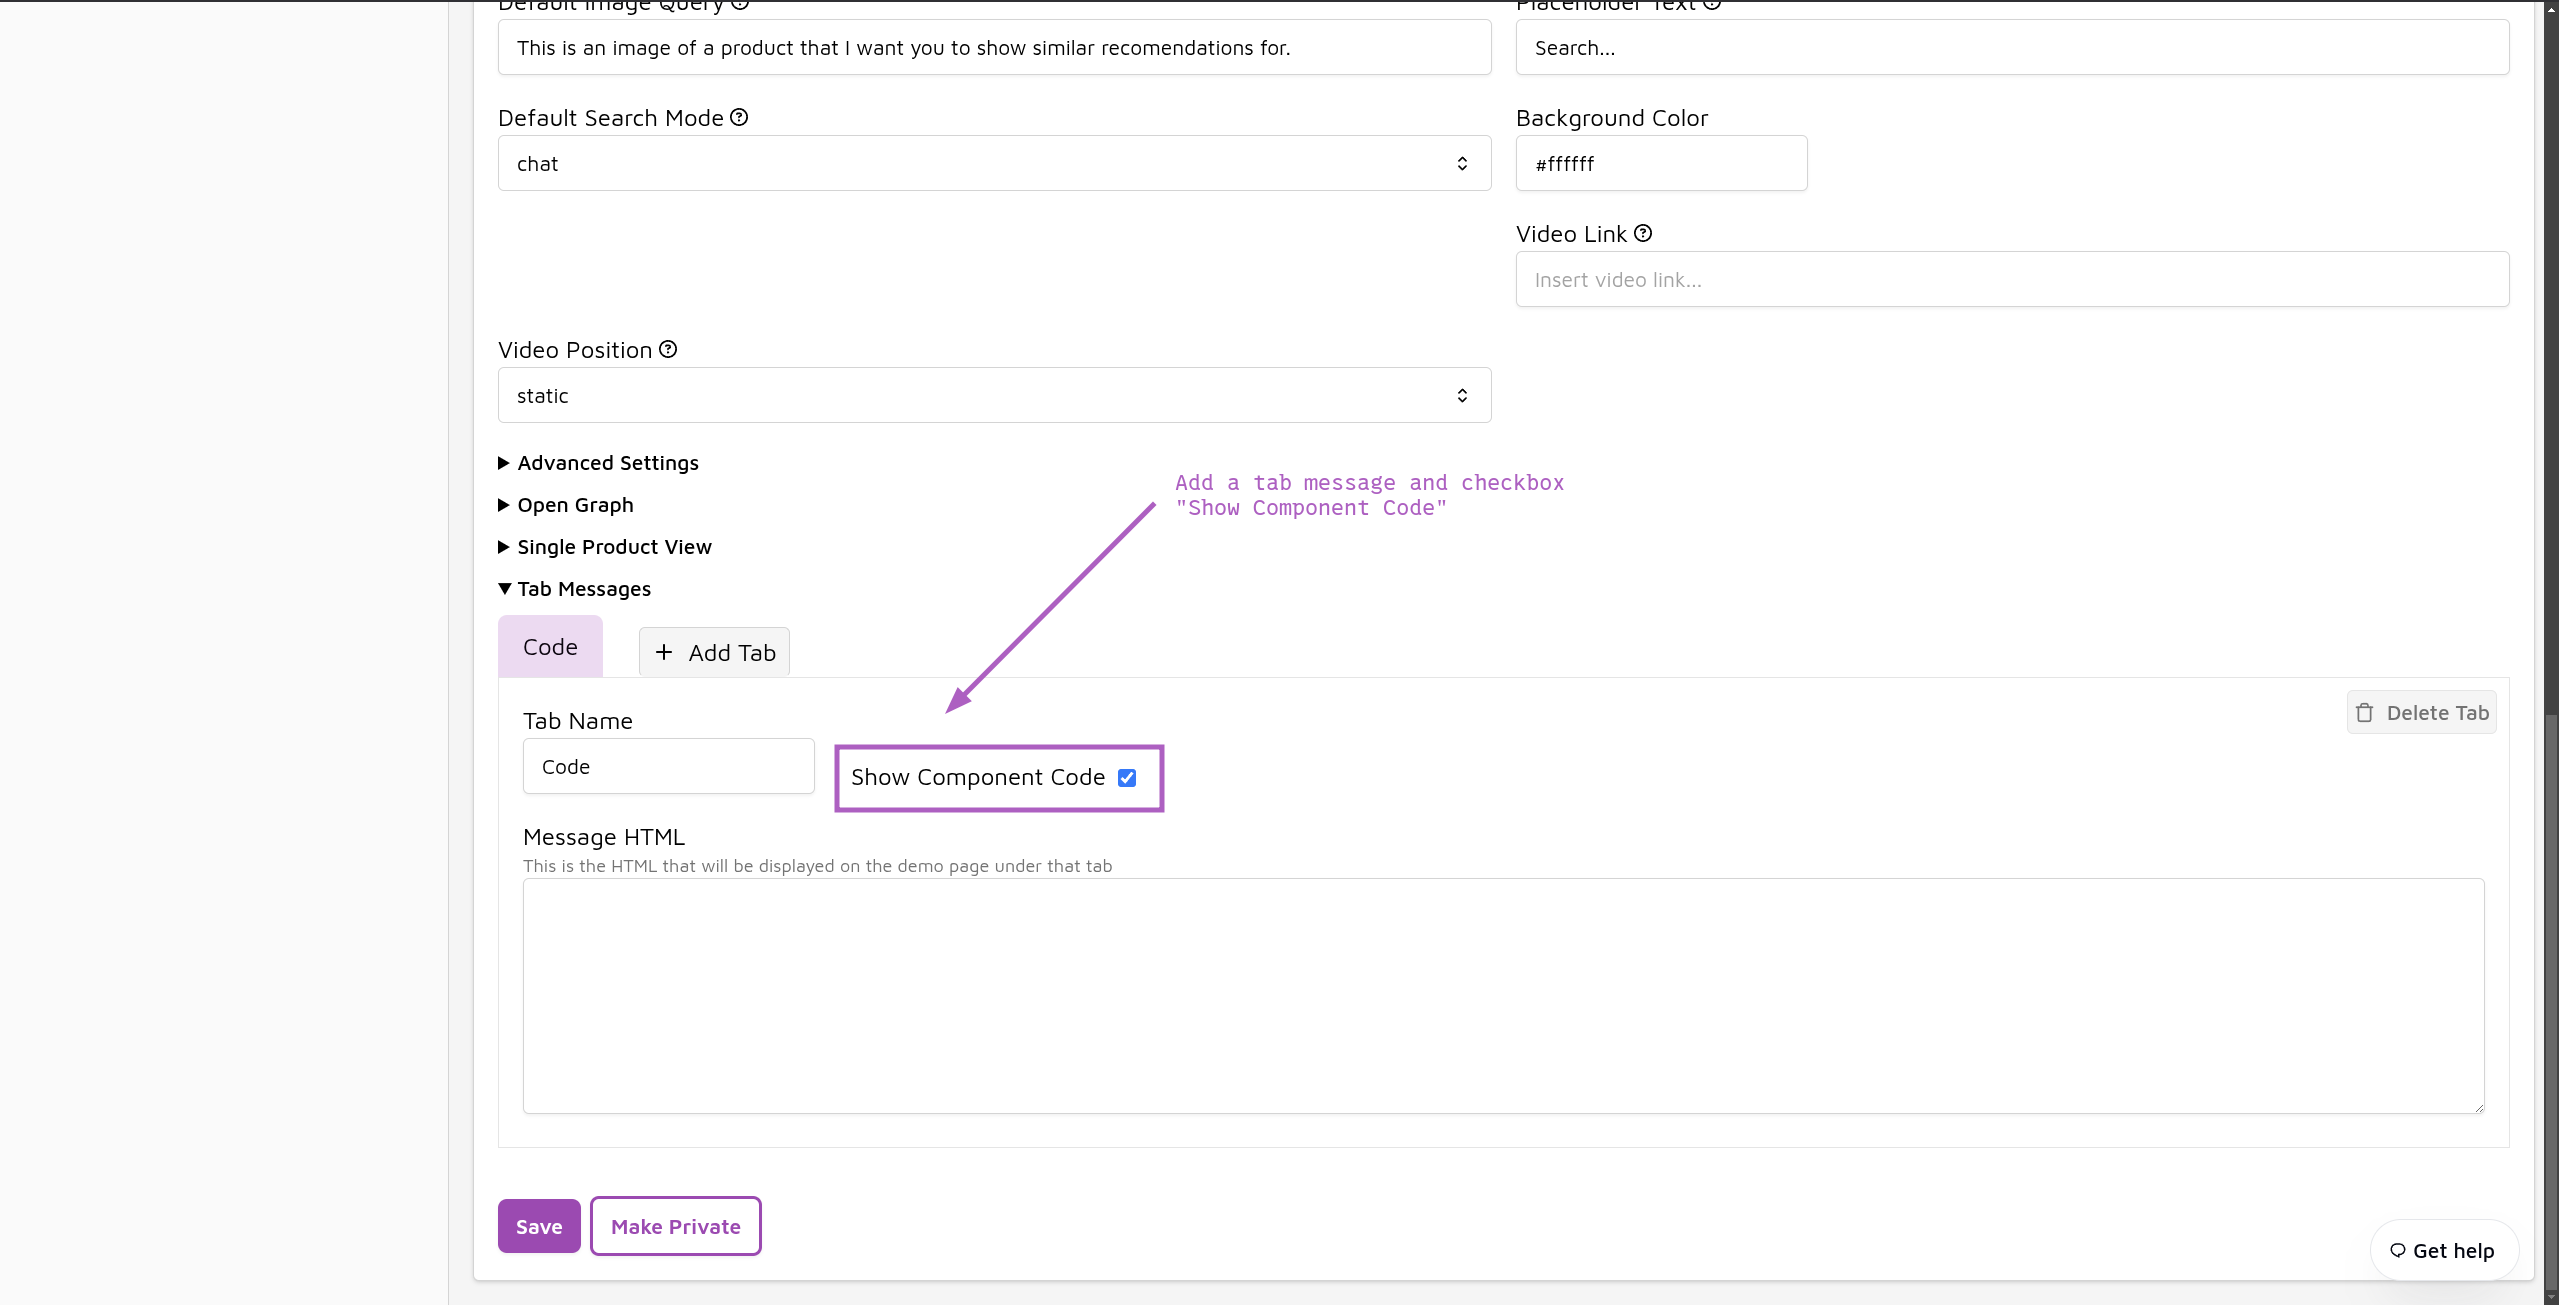The image size is (2559, 1305).
Task: Click the Save button
Action: coord(539,1226)
